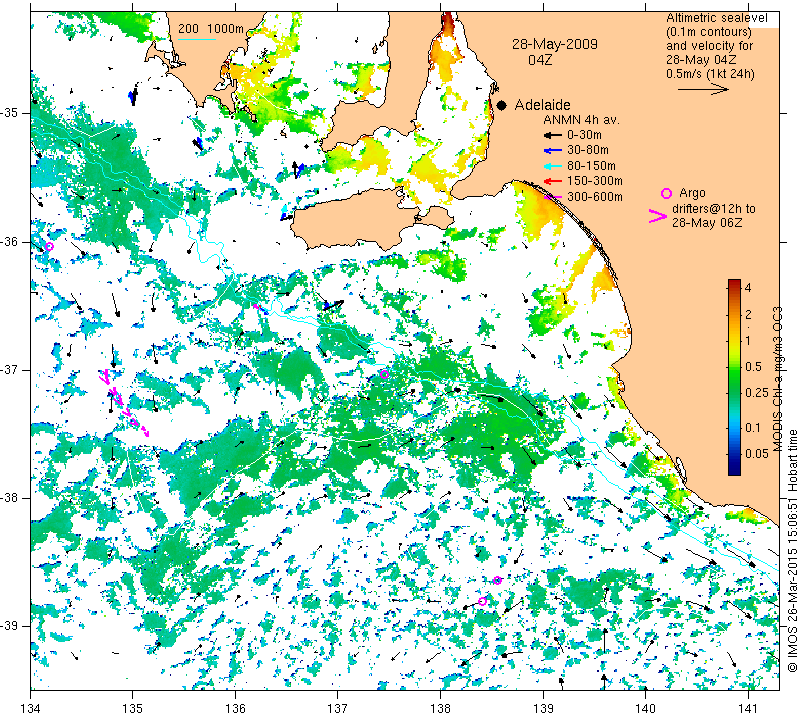
Task: Click the IMOS copyright timestamp text
Action: (x=792, y=550)
